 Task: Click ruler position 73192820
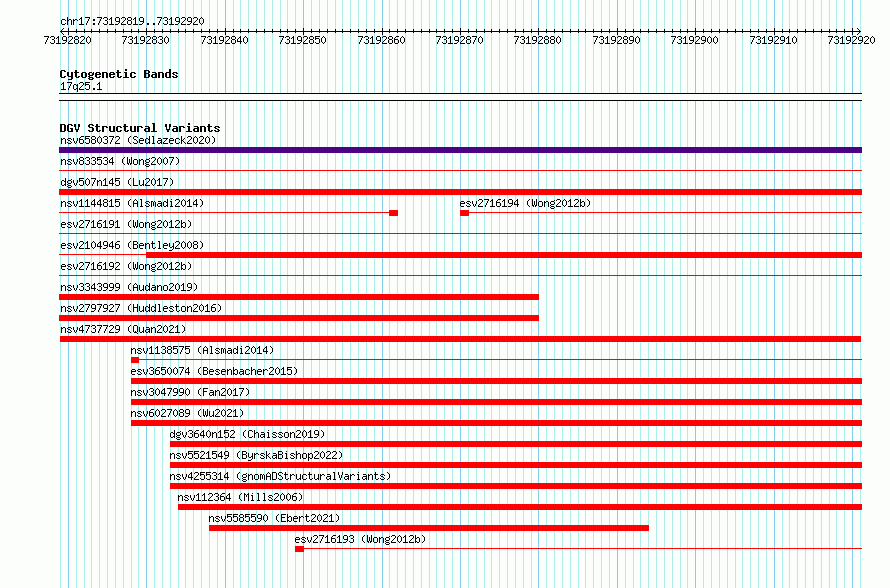[68, 40]
